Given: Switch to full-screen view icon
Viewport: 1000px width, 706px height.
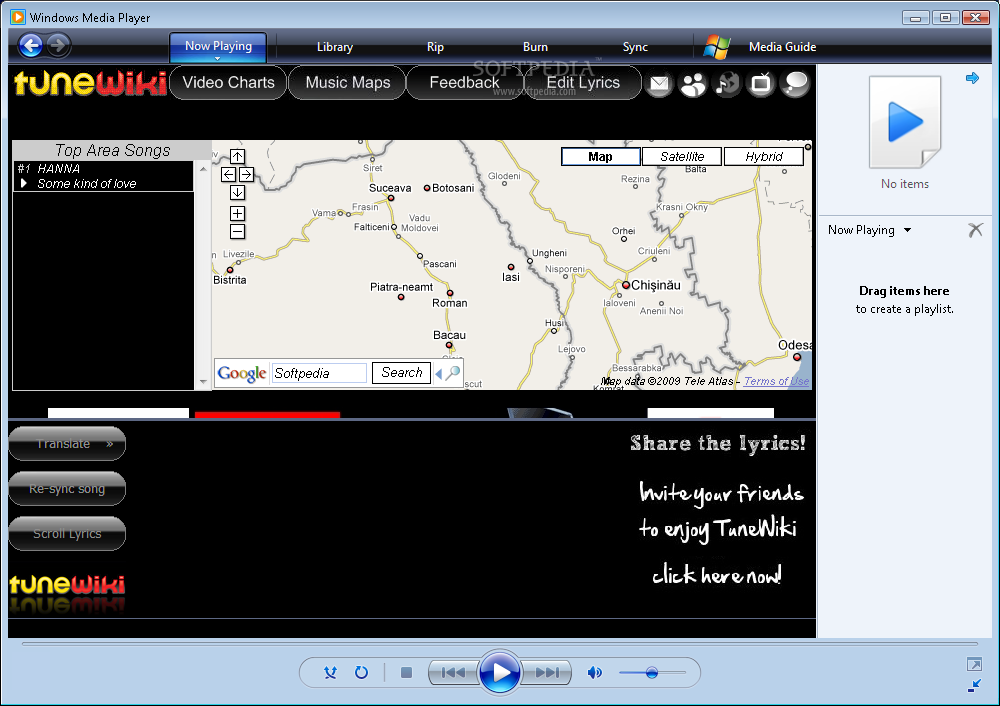Looking at the screenshot, I should pos(974,665).
